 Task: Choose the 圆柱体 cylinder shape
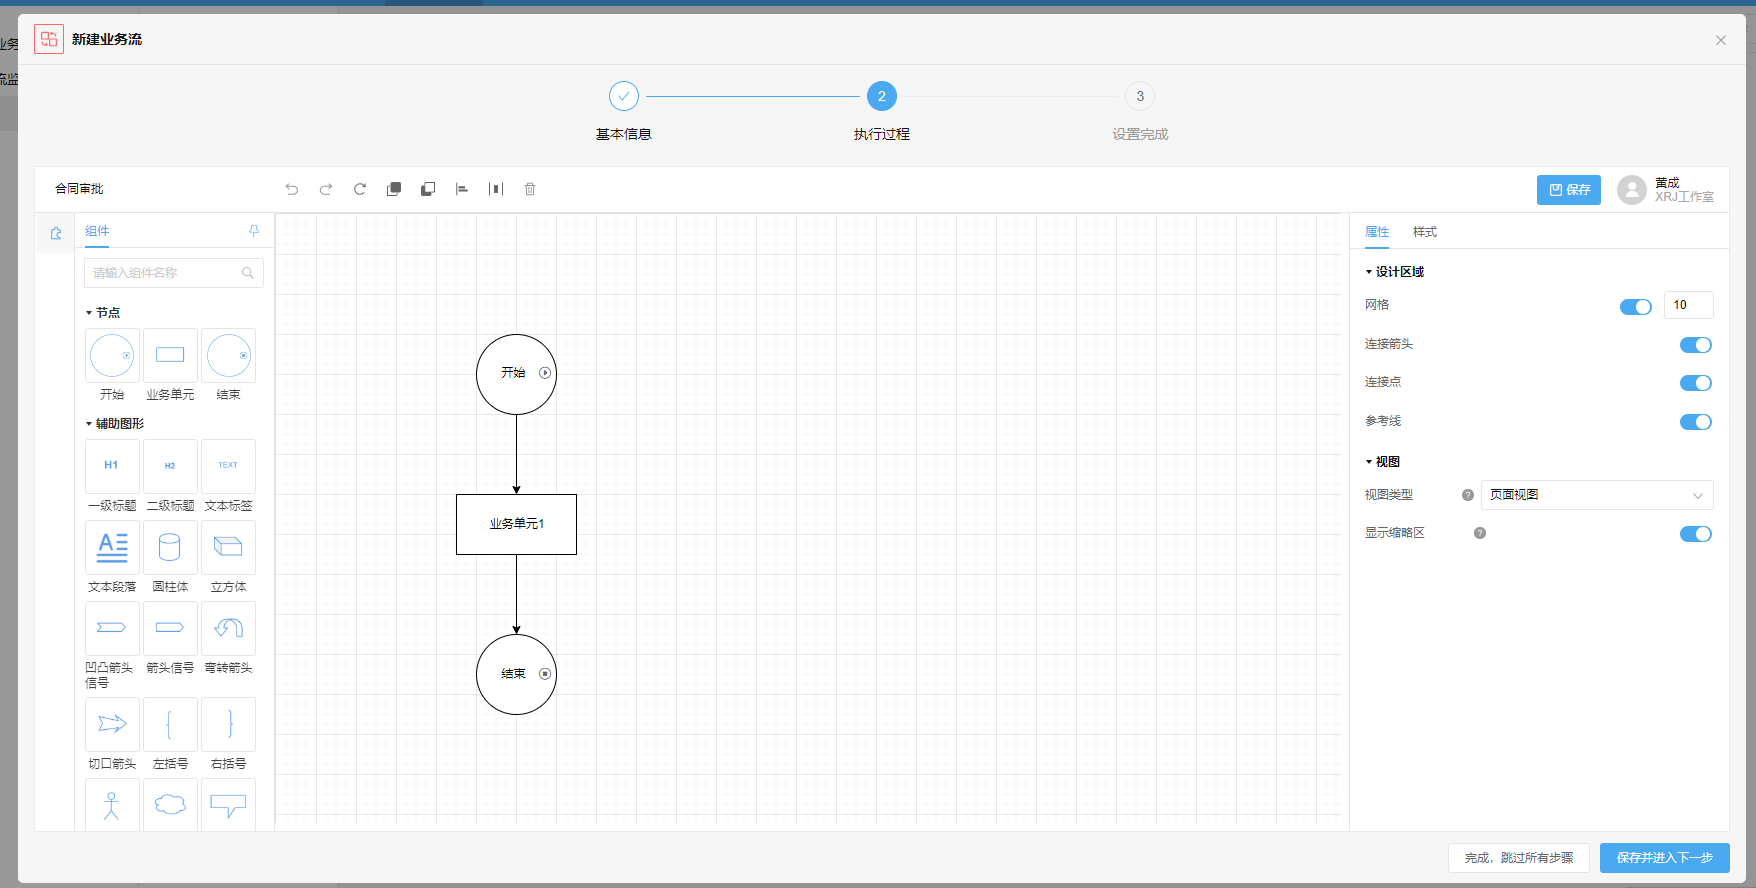click(x=170, y=547)
